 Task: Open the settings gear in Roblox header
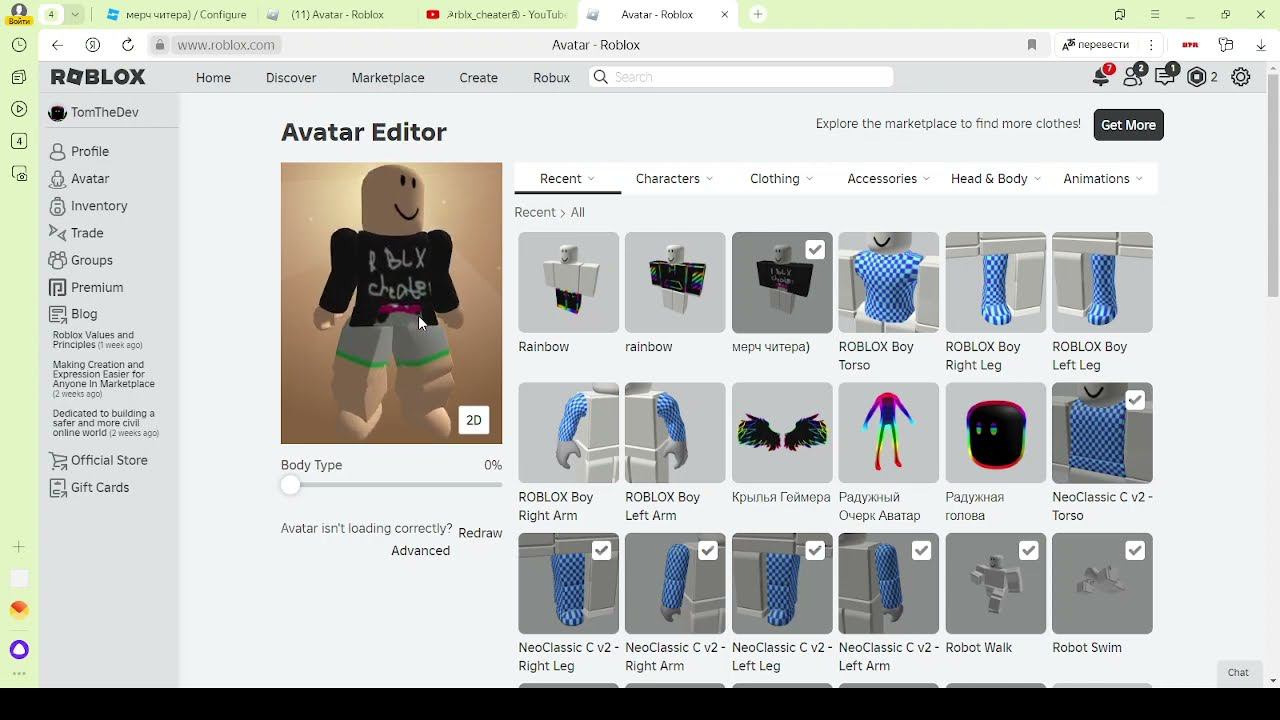(1241, 77)
